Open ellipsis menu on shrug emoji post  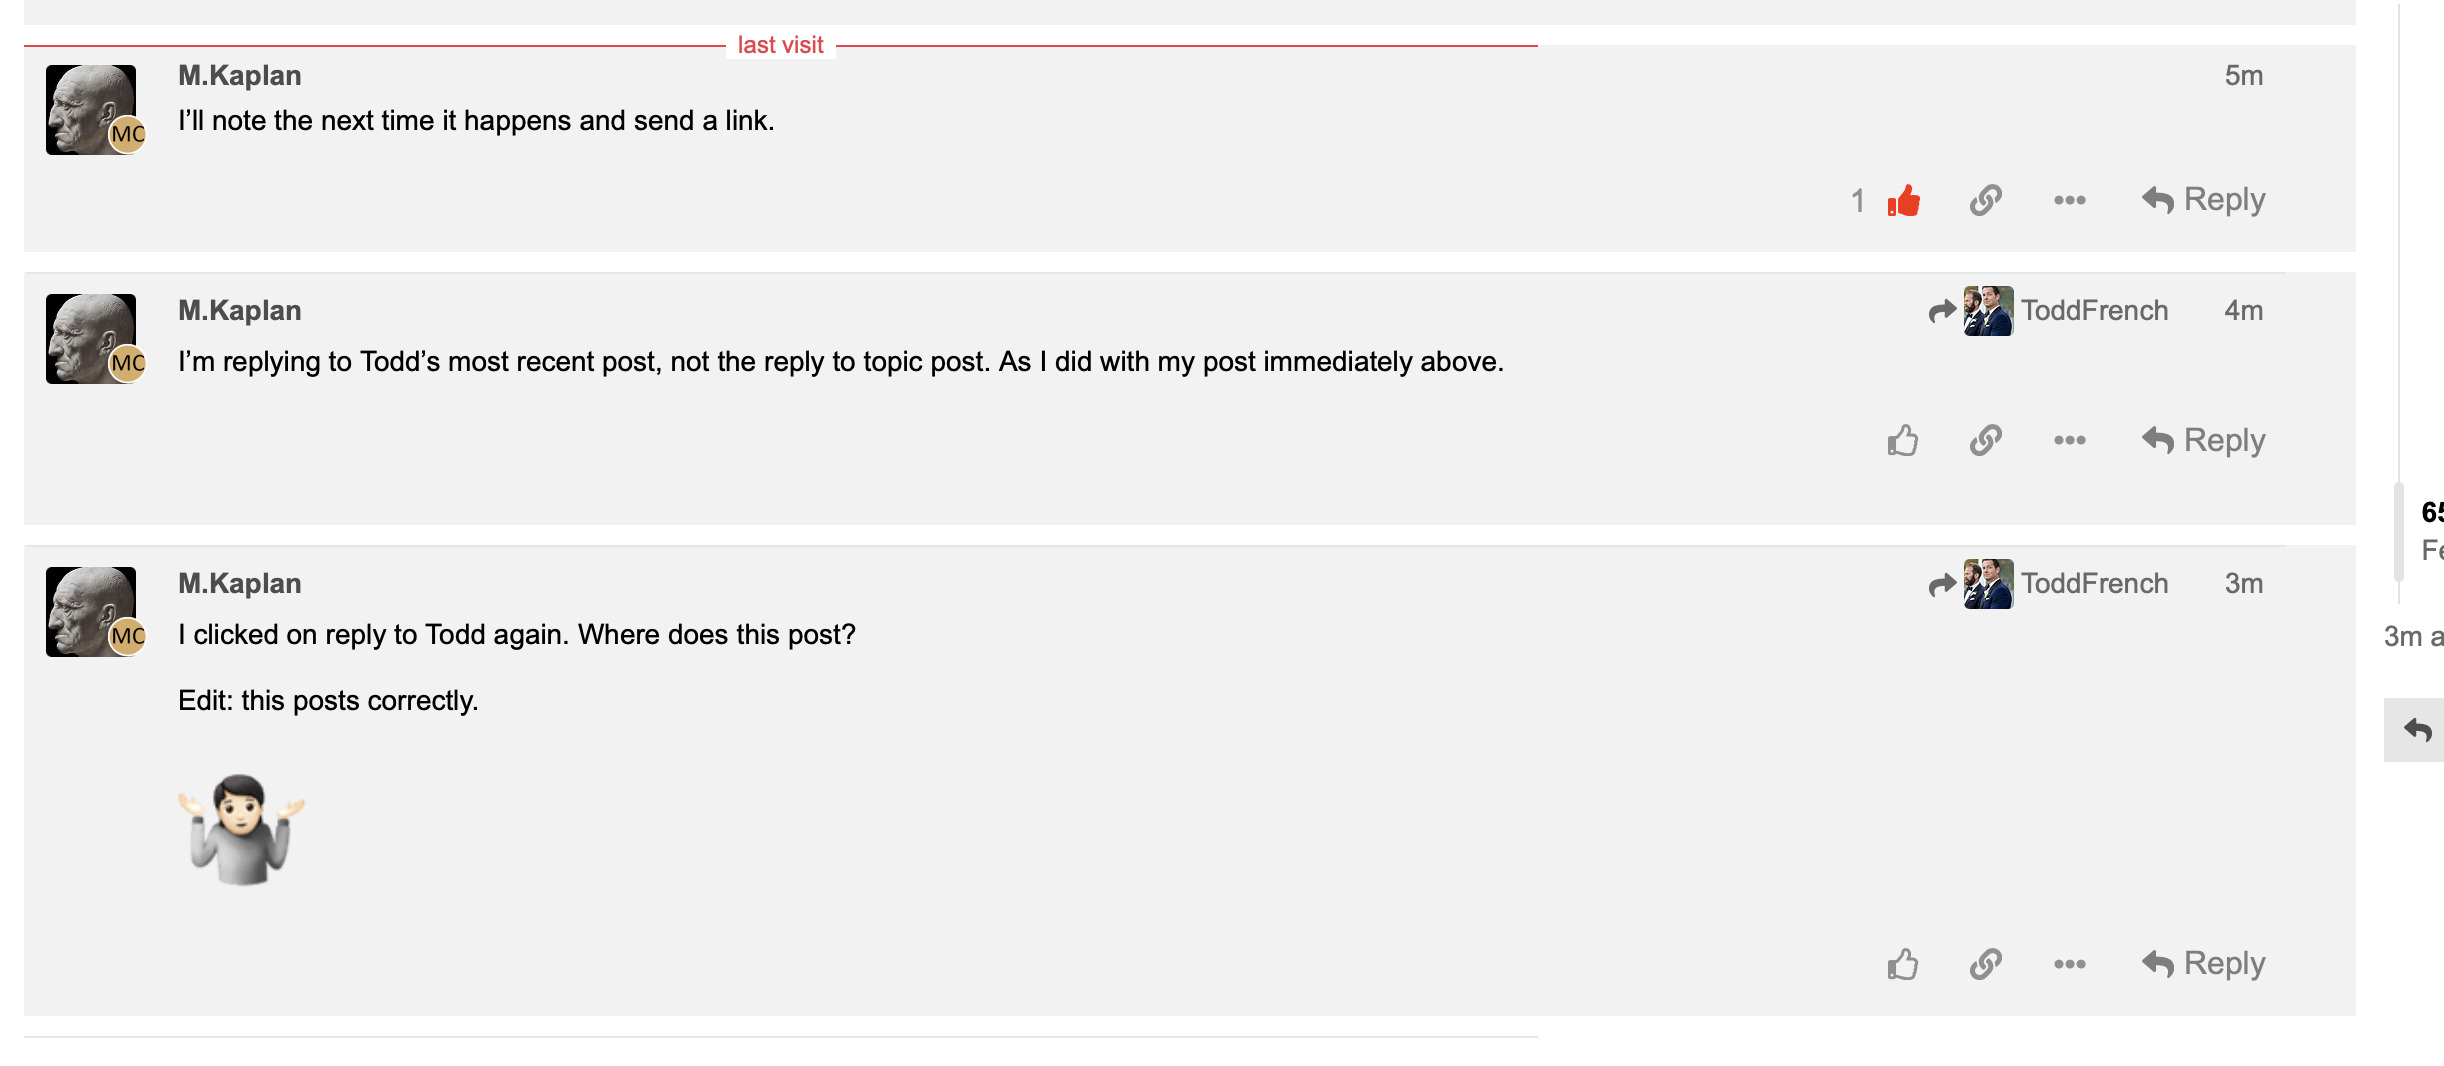[x=2070, y=964]
